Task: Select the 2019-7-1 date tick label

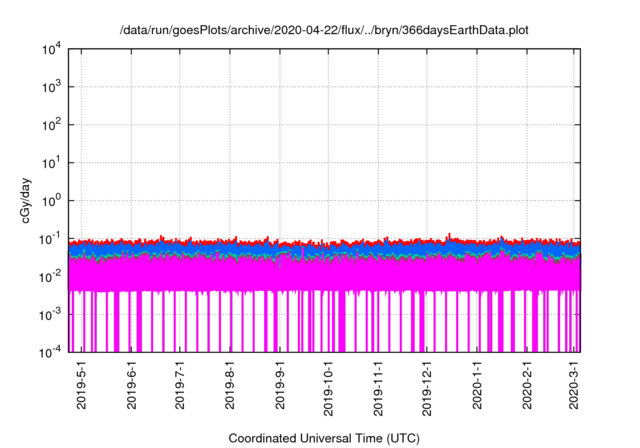Action: [180, 385]
